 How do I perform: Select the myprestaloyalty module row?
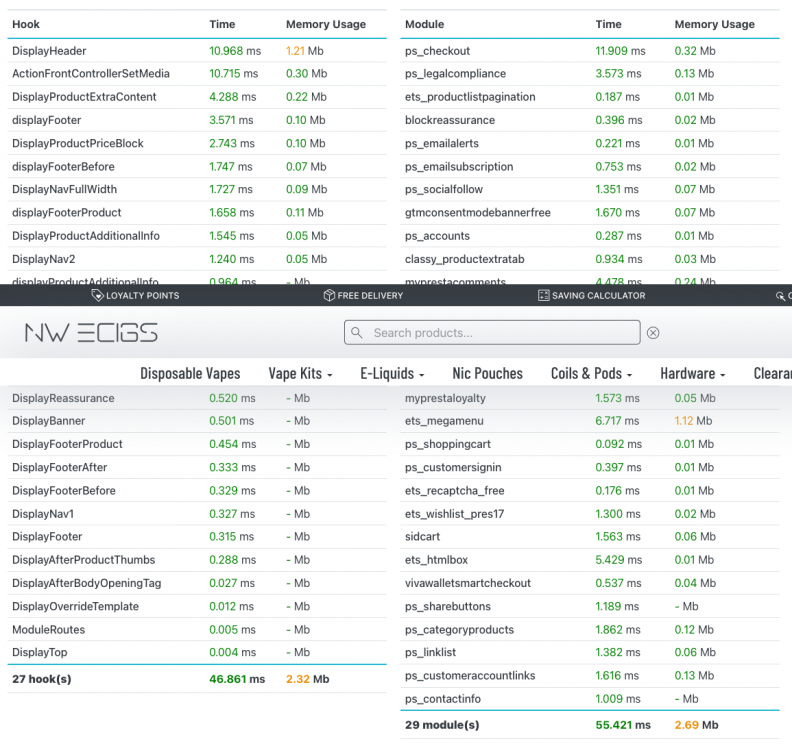[x=590, y=398]
